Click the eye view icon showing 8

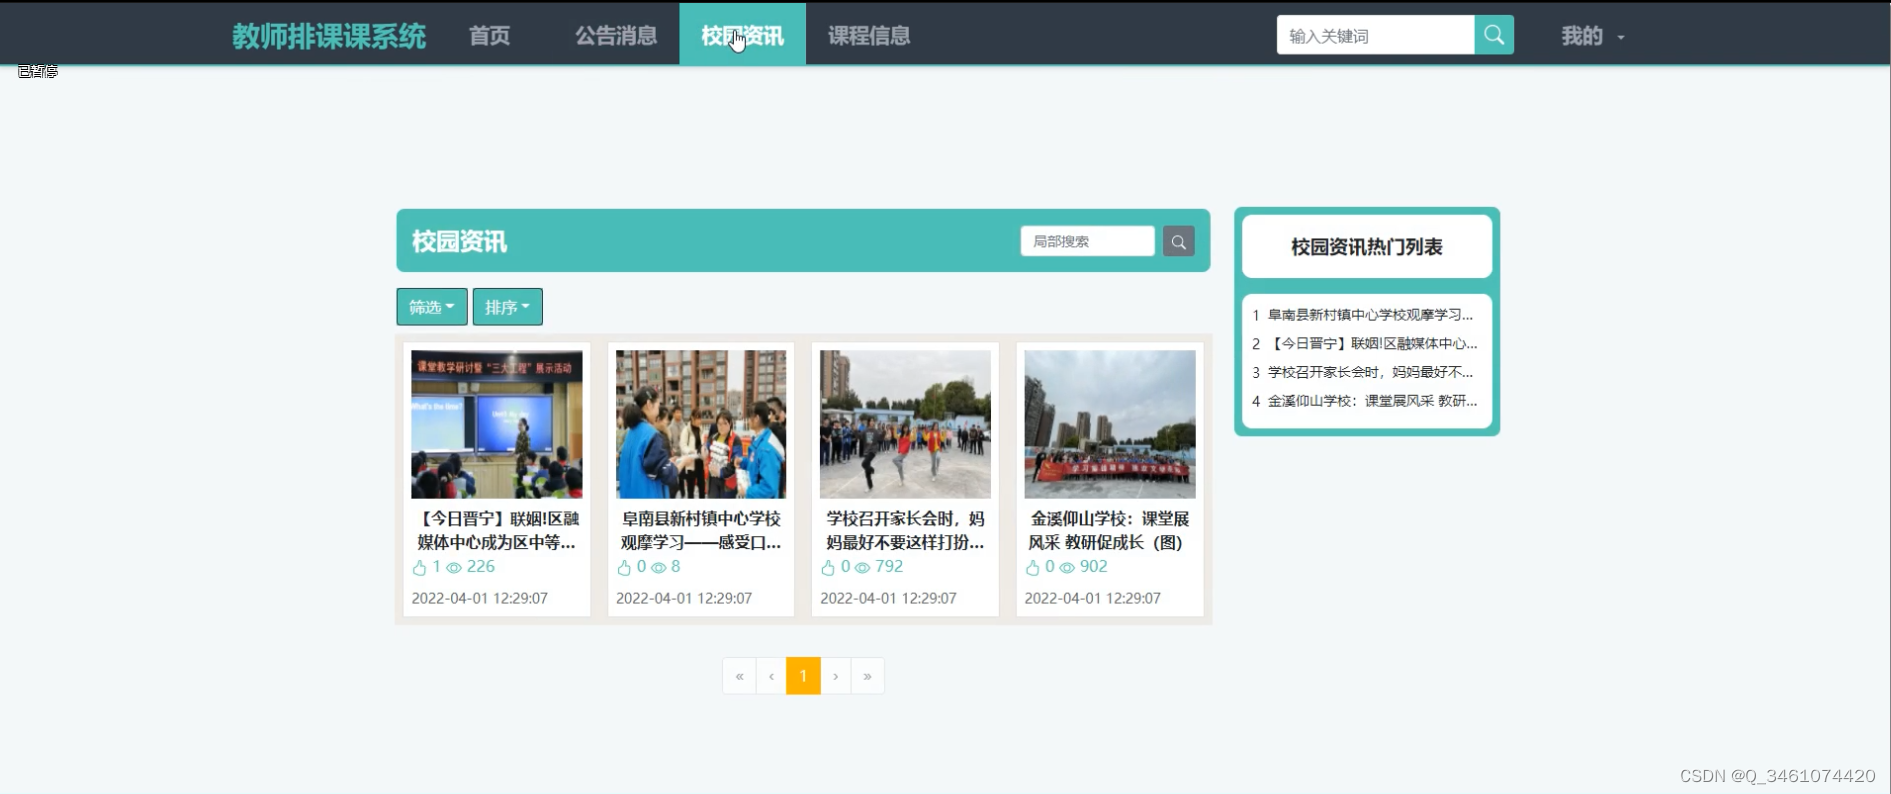[658, 568]
